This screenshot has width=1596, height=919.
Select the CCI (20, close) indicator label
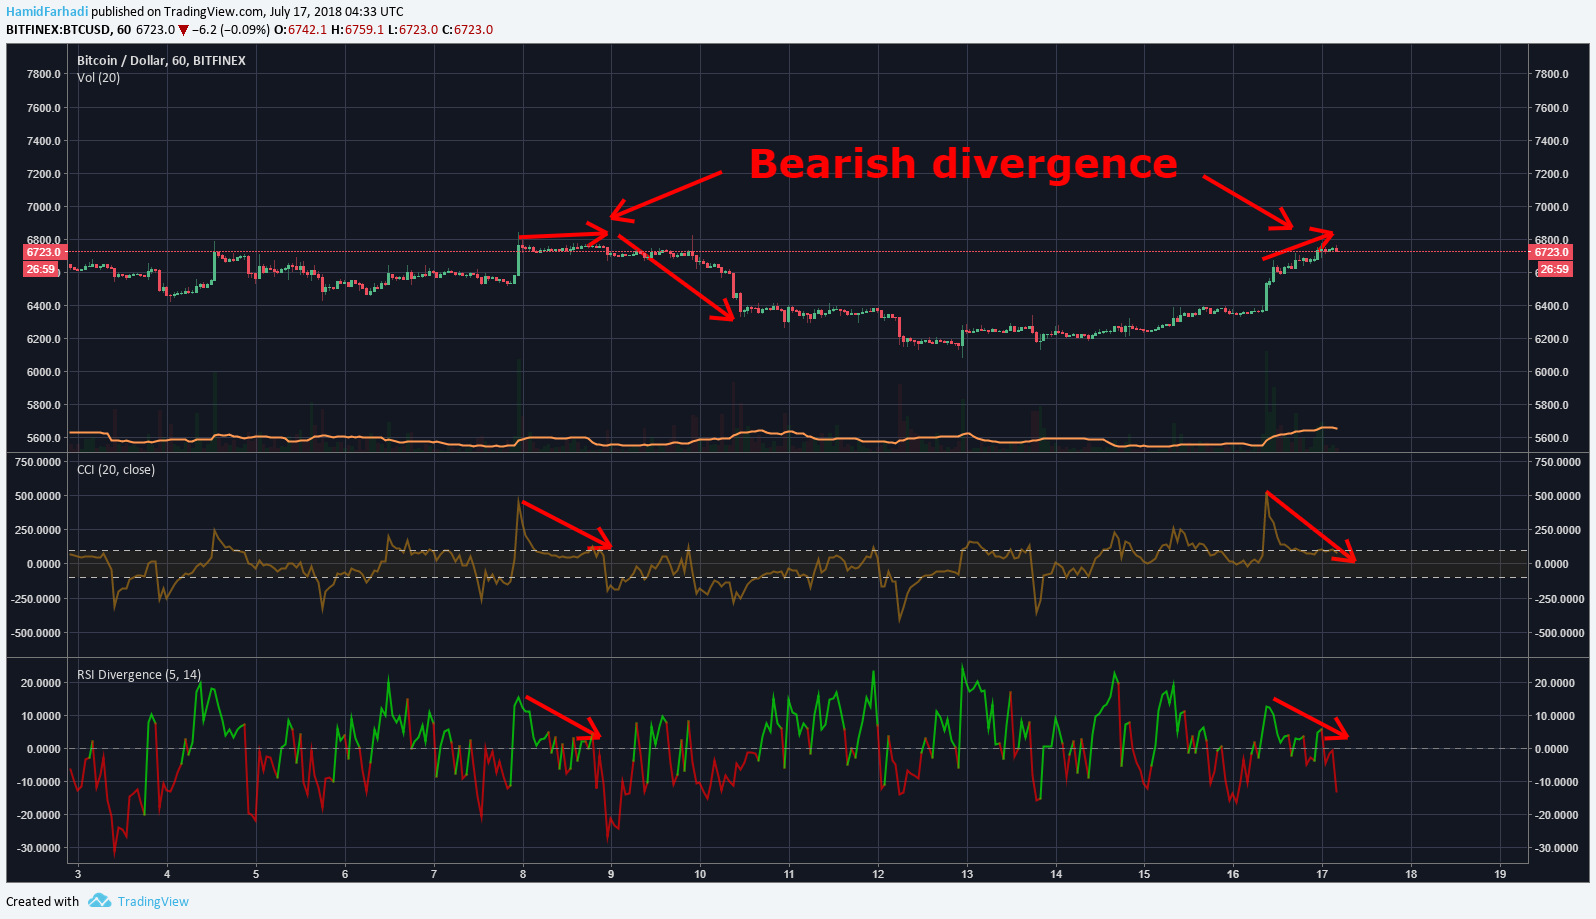coord(116,470)
